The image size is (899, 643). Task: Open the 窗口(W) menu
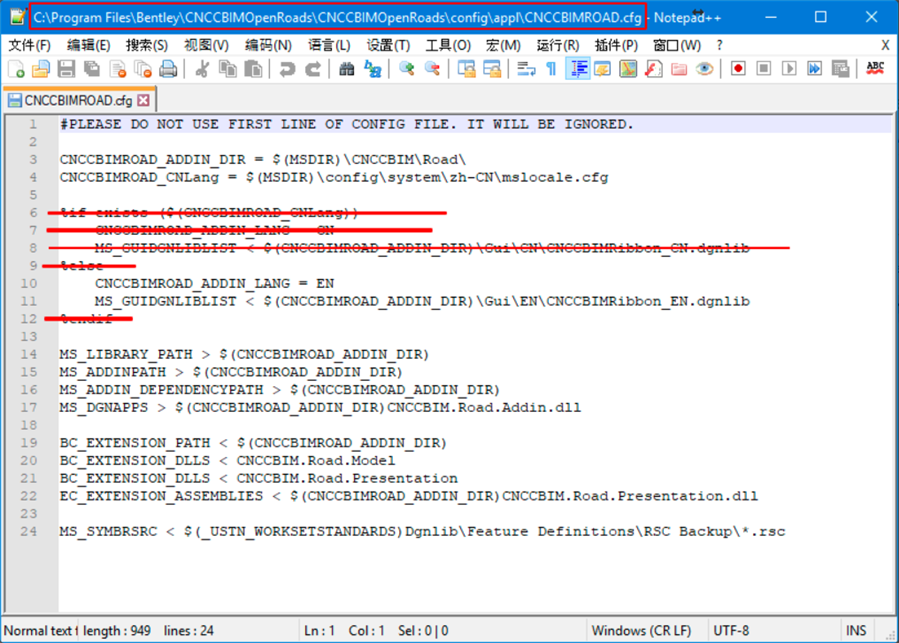tap(677, 45)
